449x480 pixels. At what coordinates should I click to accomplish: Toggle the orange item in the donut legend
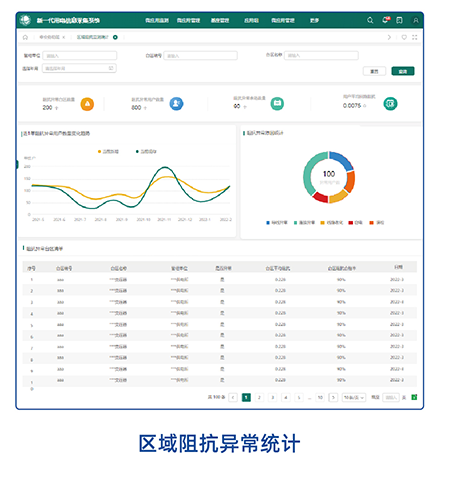[377, 223]
